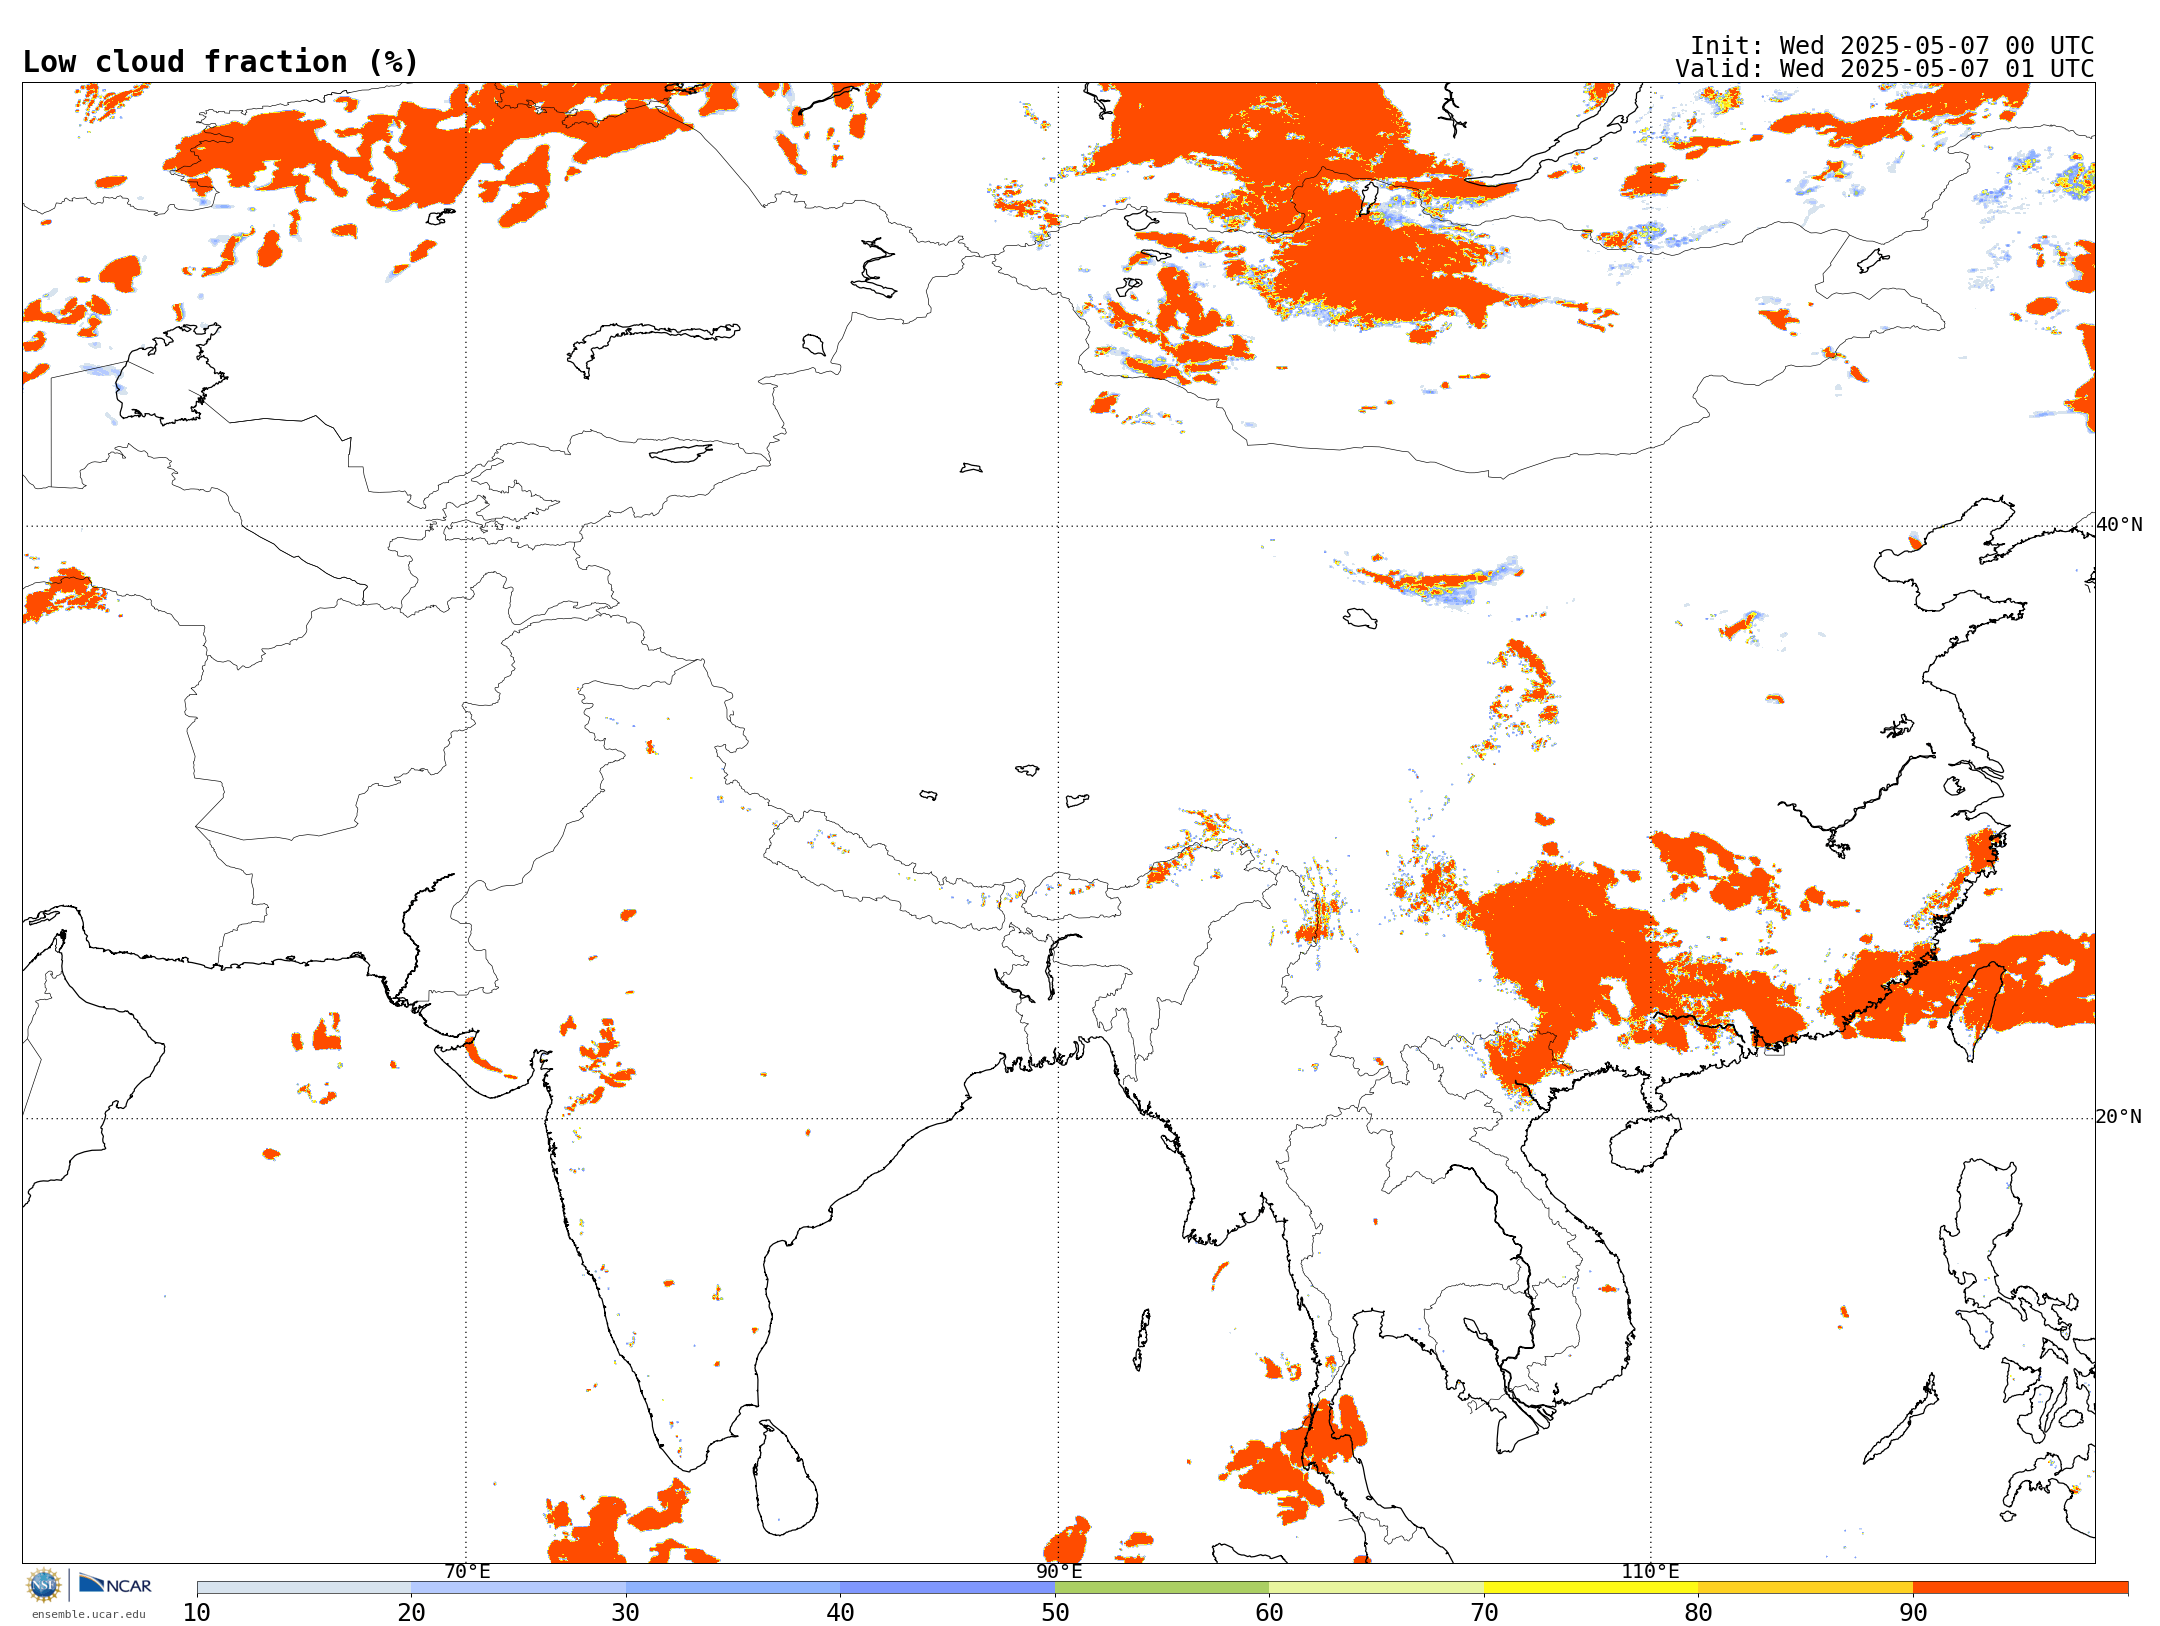Click the 'Init: Wed 2025-05-07 00 UTC' text
Image resolution: width=2160 pixels, height=1626 pixels.
tap(1892, 46)
